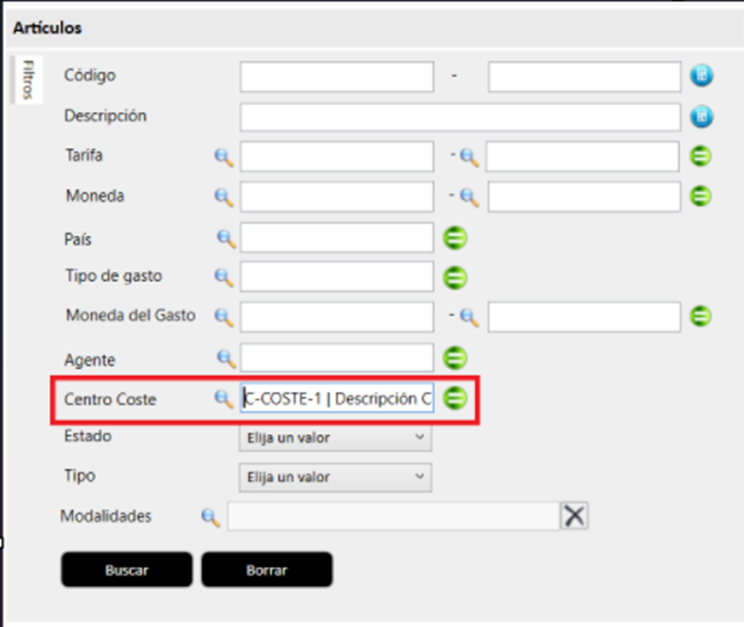Clear Modalidades with the X button

click(x=574, y=516)
